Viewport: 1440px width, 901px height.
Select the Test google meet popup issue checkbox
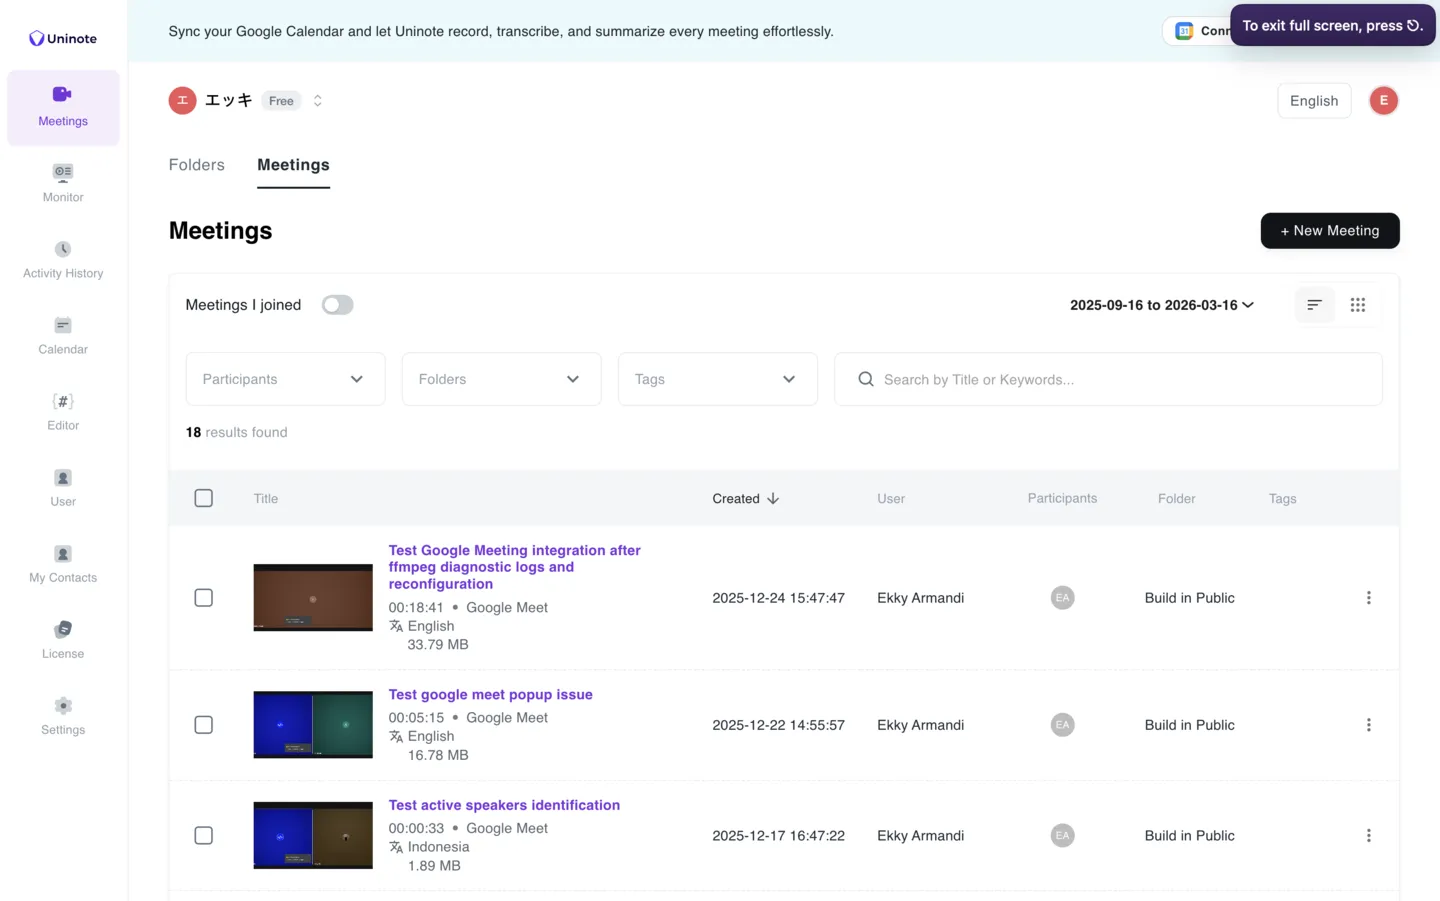(204, 725)
